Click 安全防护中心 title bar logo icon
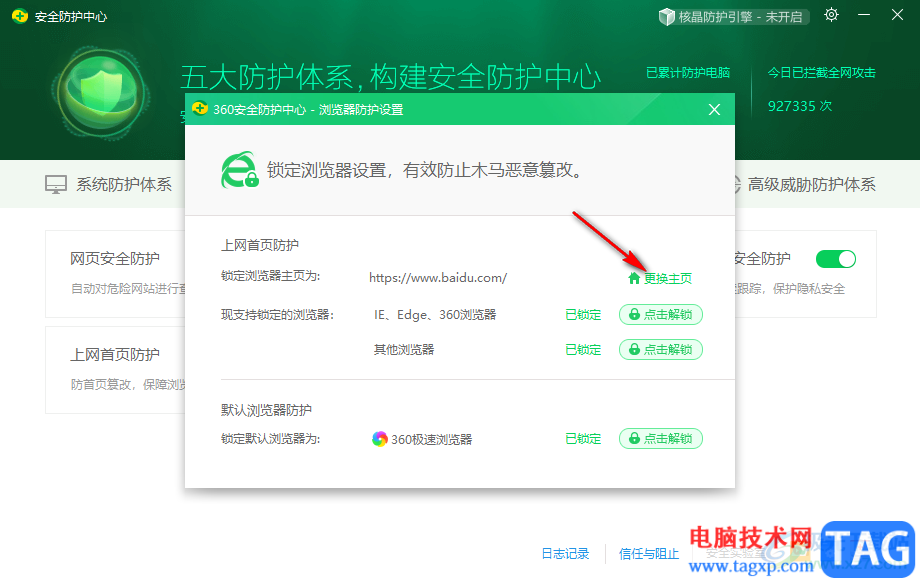The height and width of the screenshot is (580, 920). point(20,16)
